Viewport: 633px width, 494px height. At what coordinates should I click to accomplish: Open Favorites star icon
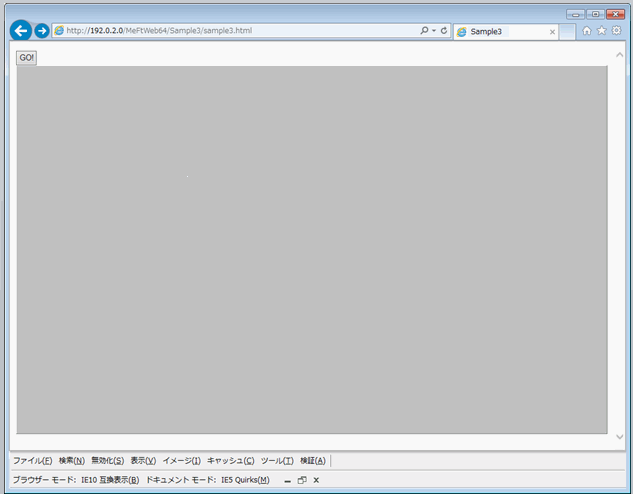[x=602, y=30]
